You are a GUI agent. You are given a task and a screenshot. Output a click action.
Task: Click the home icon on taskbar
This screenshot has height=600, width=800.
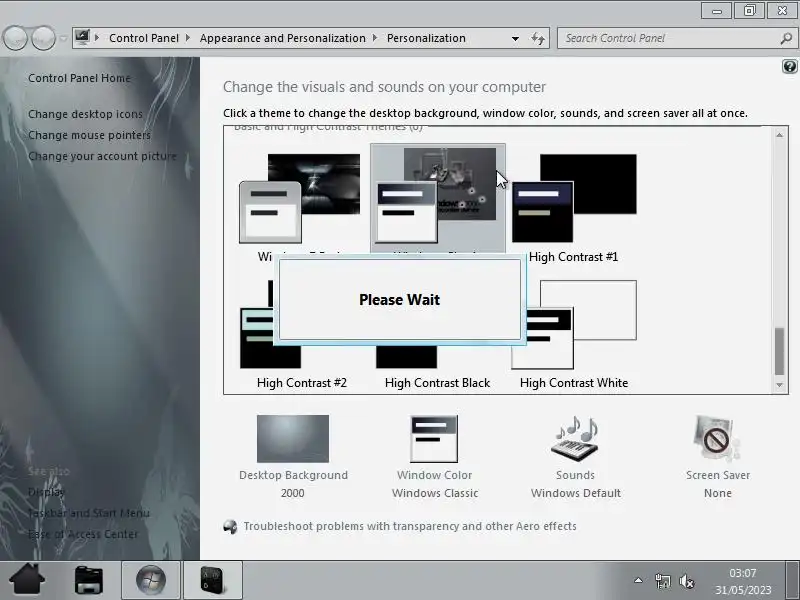pos(27,579)
